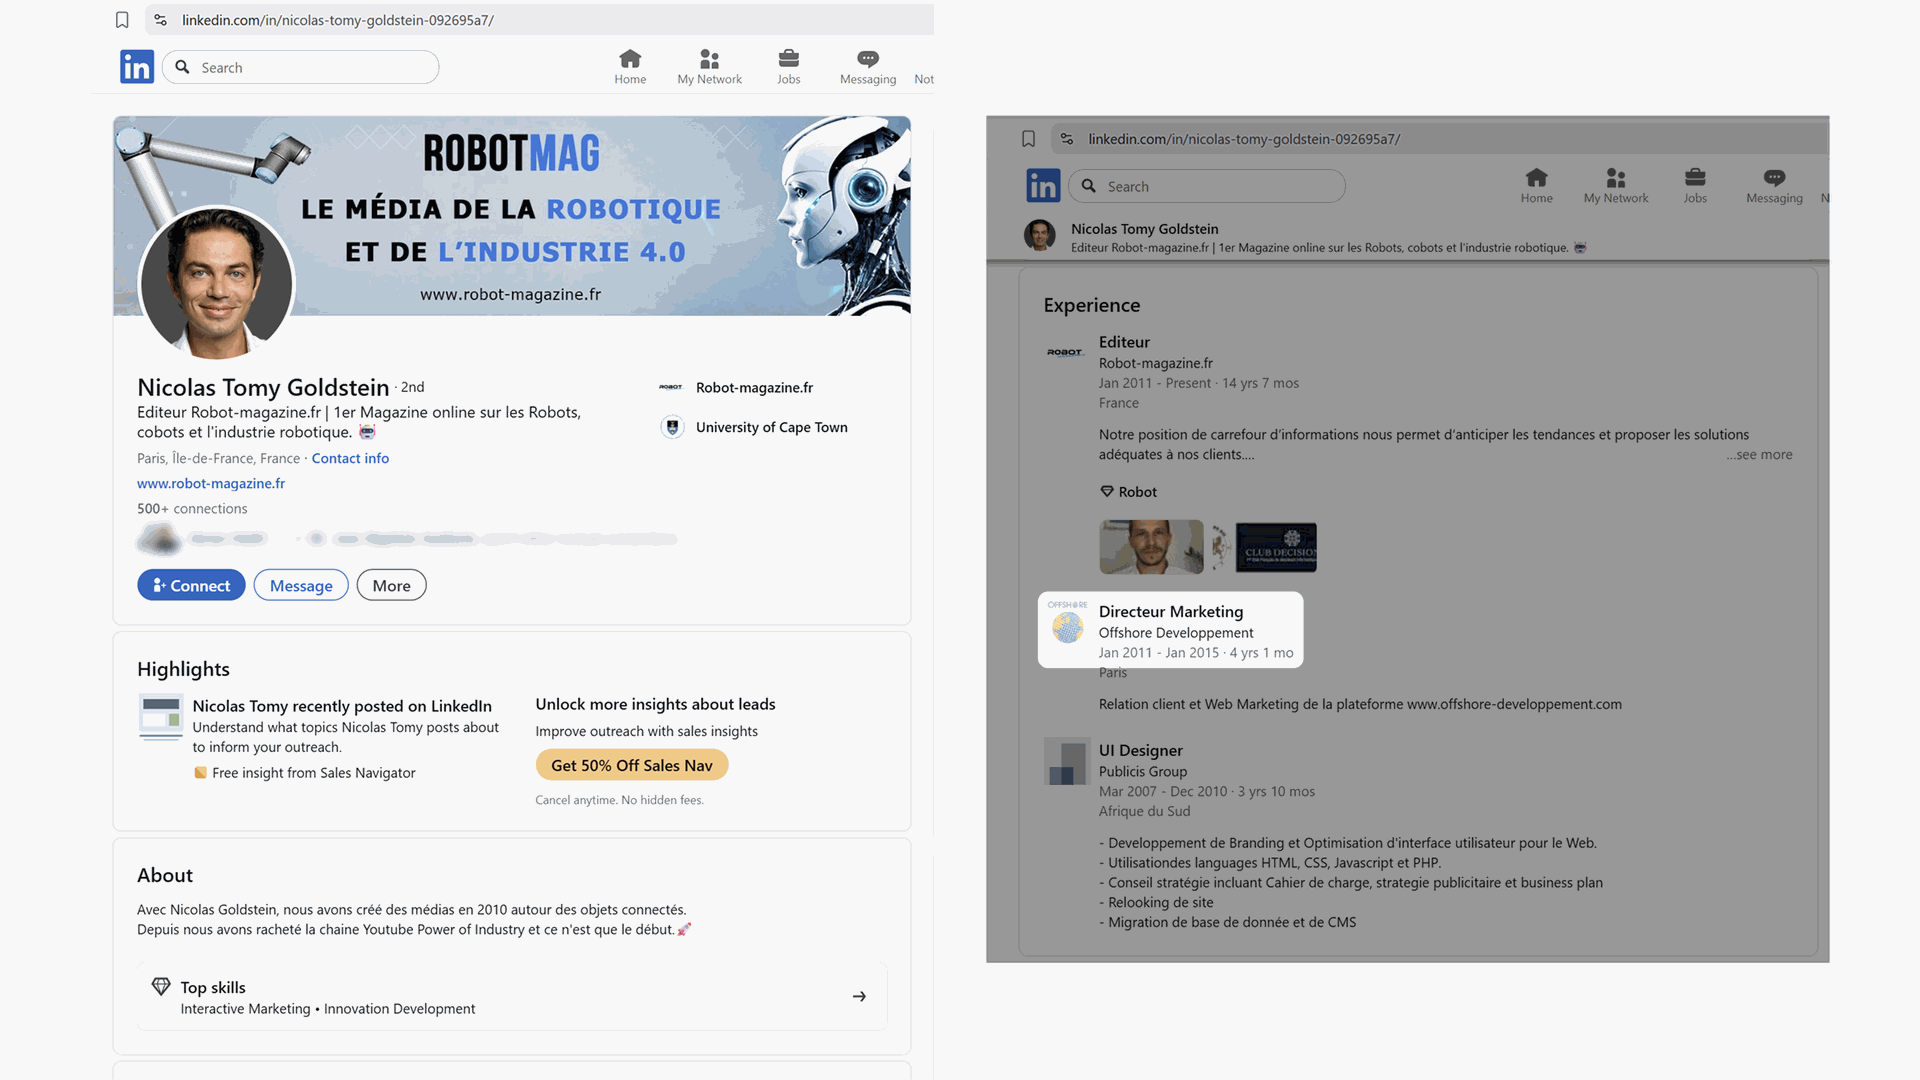The width and height of the screenshot is (1920, 1080).
Task: Click Robot logo next to Editeur role
Action: click(x=1065, y=352)
